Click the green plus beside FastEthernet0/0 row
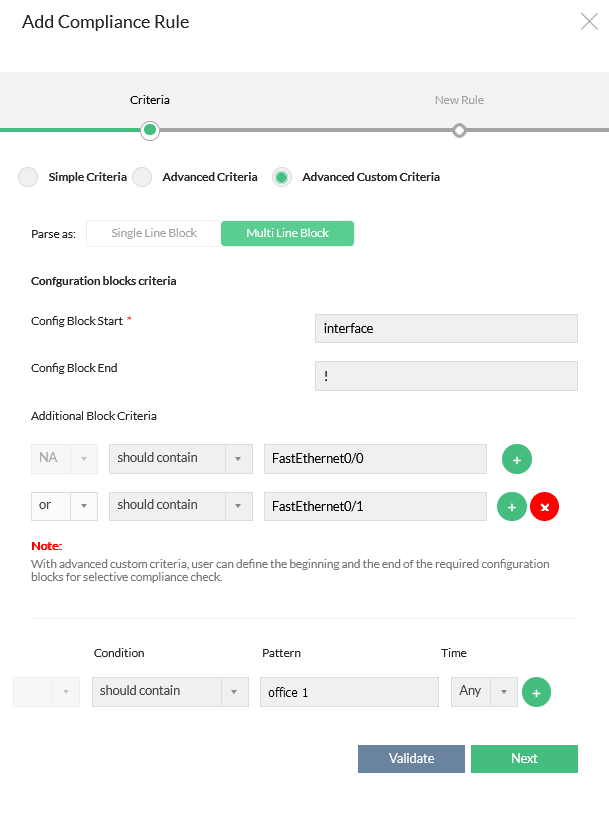 click(x=516, y=458)
